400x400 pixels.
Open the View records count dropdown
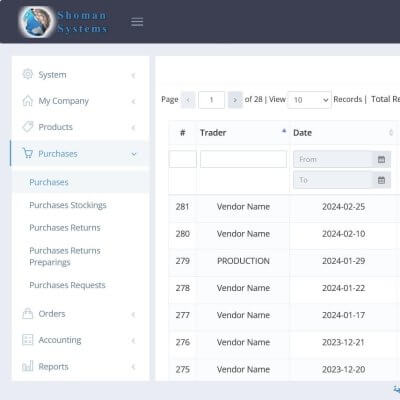coord(309,100)
